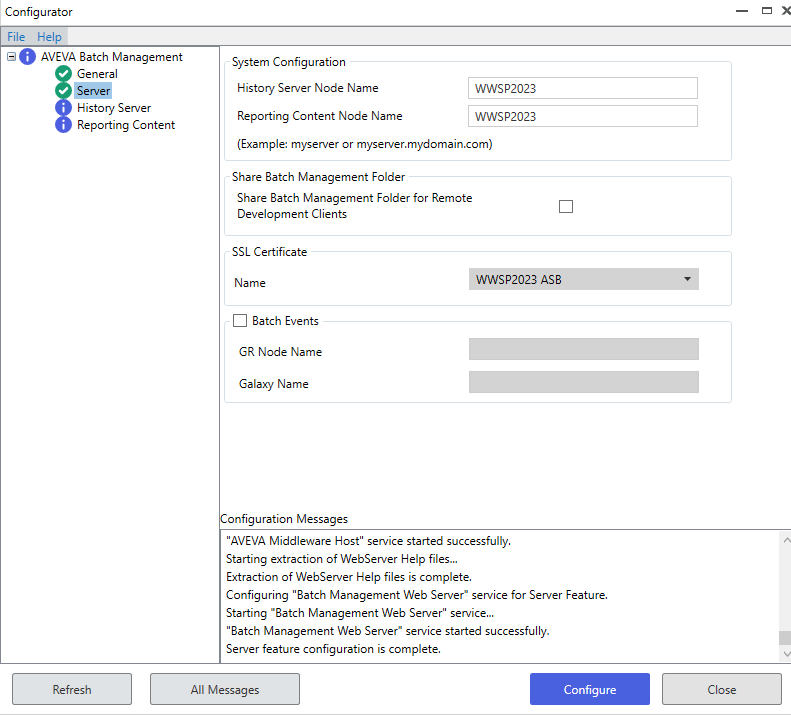Click the Refresh button
This screenshot has height=715, width=791.
(72, 689)
